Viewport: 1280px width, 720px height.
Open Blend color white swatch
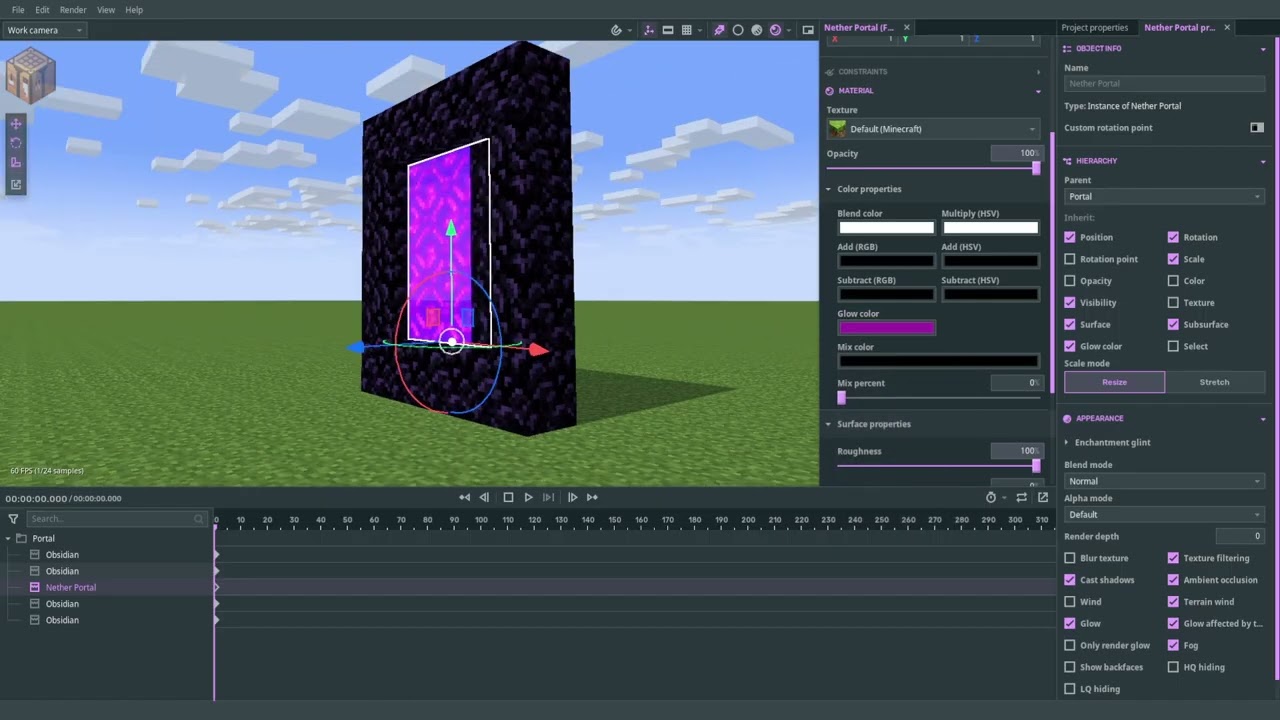(887, 228)
